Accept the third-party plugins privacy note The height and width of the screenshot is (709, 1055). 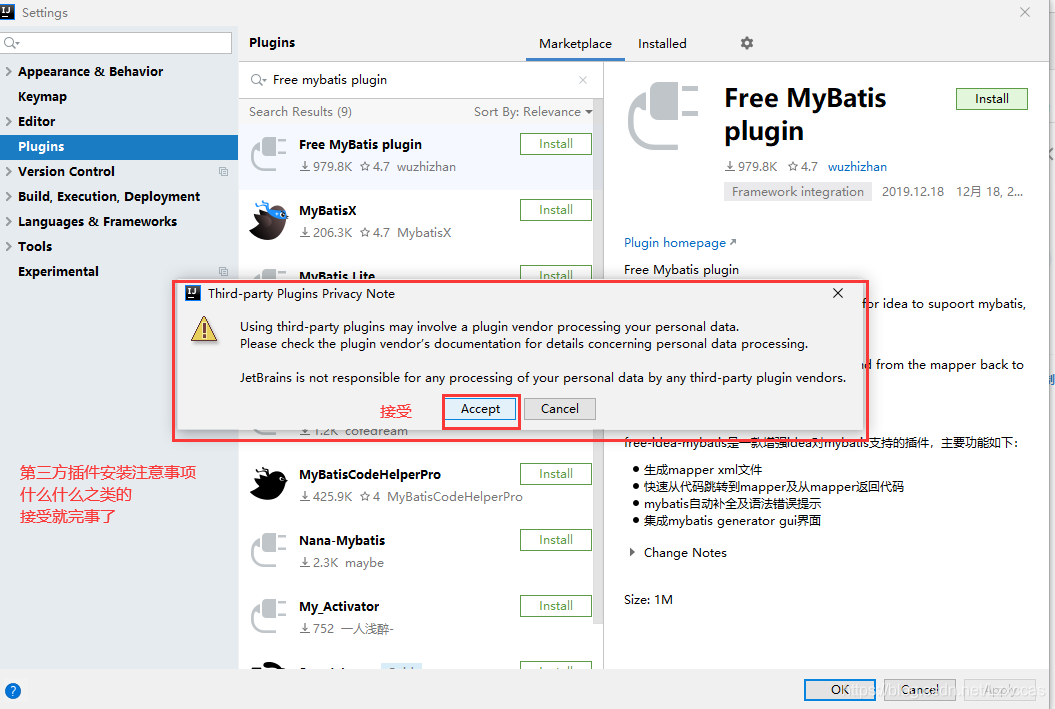(x=480, y=409)
